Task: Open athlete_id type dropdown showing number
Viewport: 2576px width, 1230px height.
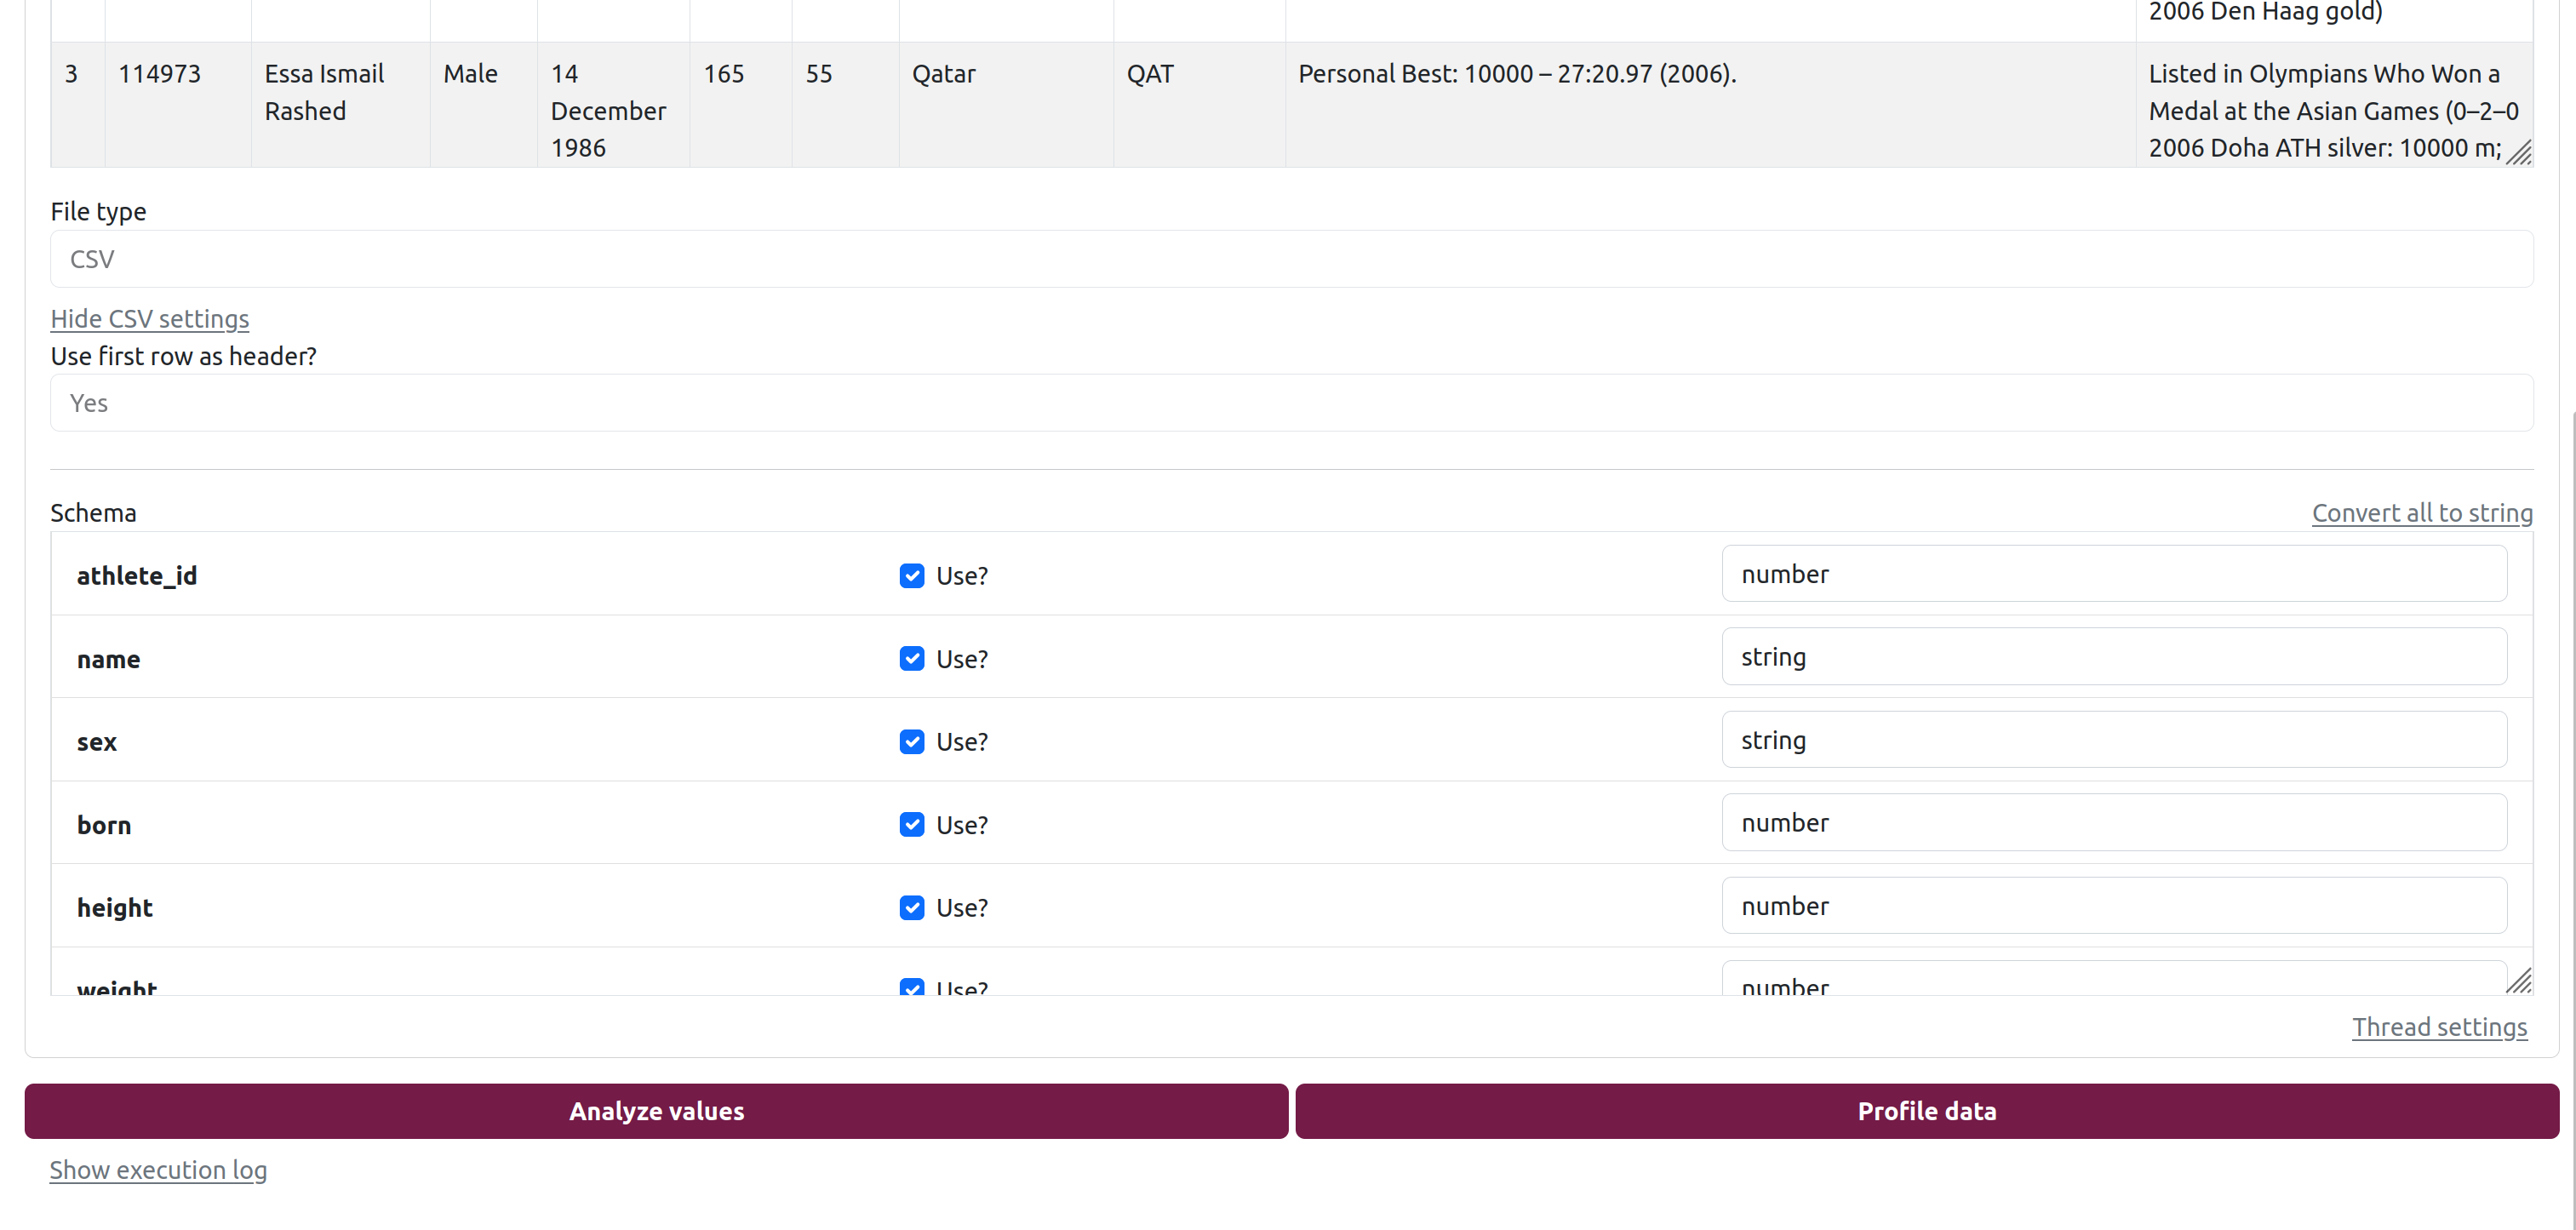Action: tap(2113, 574)
